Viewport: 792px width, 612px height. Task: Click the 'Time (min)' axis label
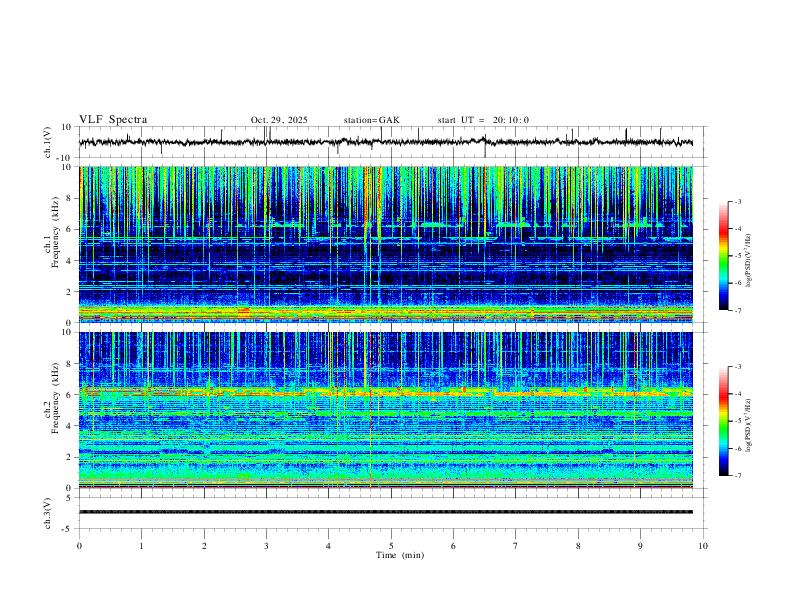(x=400, y=555)
